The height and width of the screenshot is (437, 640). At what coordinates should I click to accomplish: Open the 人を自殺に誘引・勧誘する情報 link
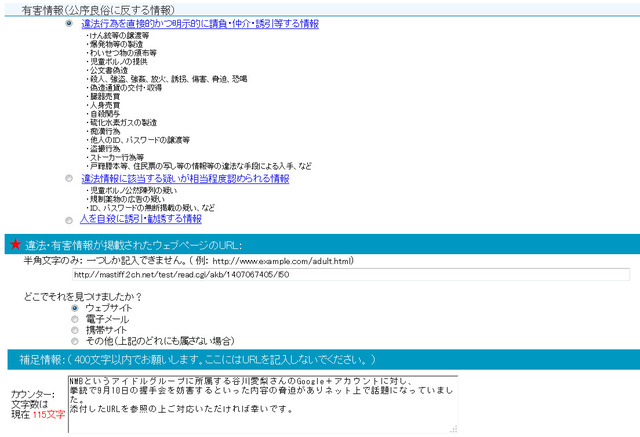[x=141, y=219]
